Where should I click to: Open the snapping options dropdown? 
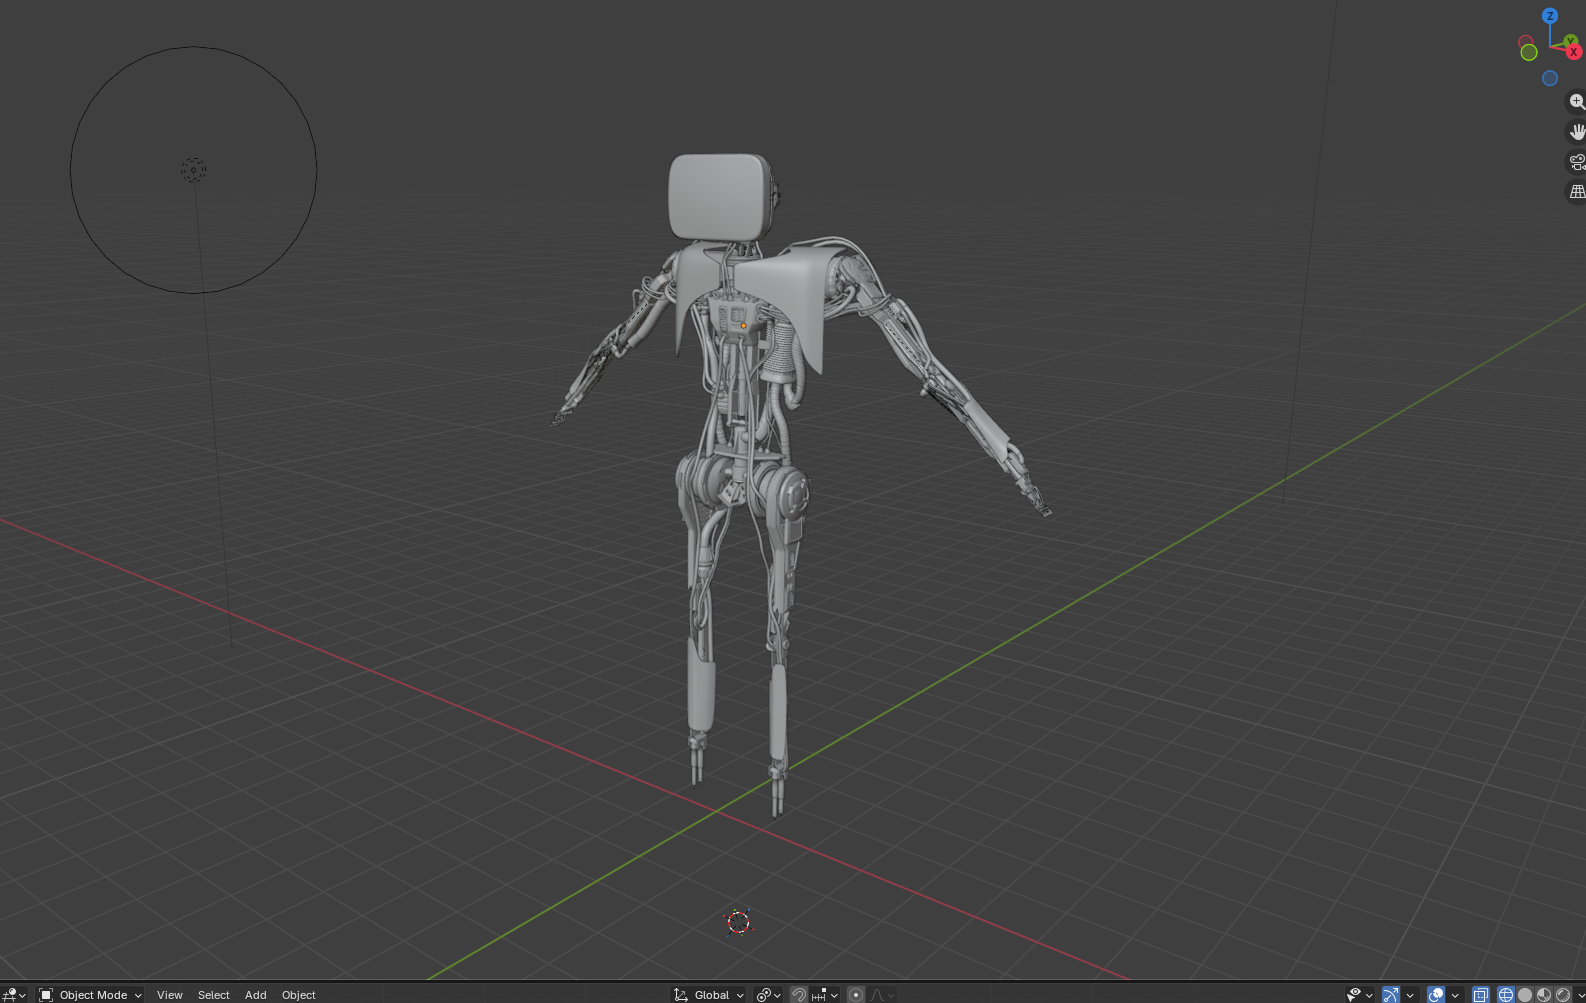coord(826,995)
